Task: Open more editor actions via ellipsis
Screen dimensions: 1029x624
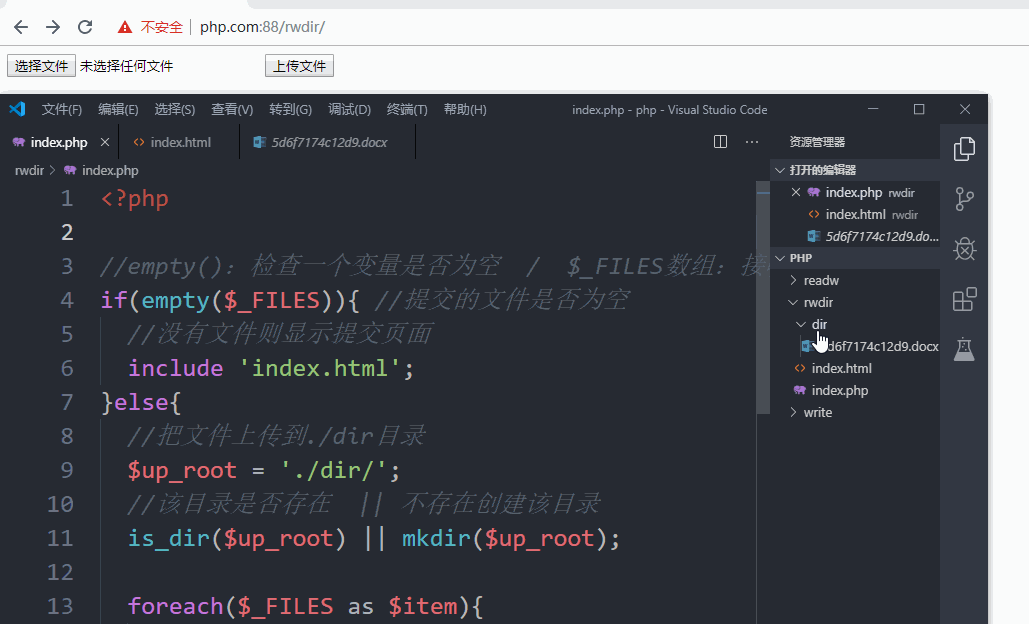Action: click(x=751, y=142)
